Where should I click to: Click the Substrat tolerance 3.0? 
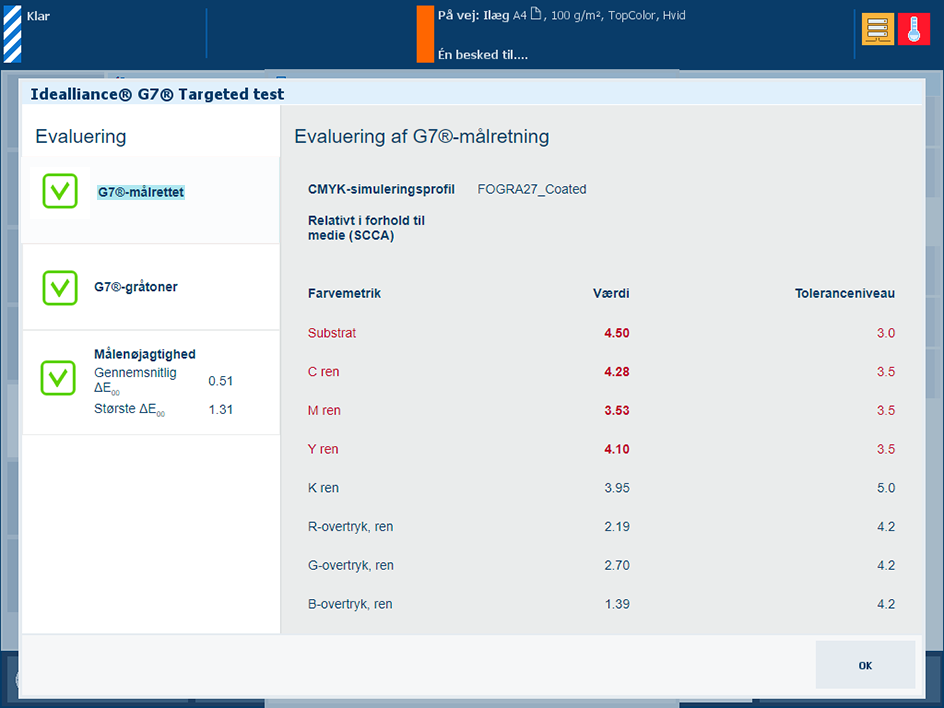[886, 333]
